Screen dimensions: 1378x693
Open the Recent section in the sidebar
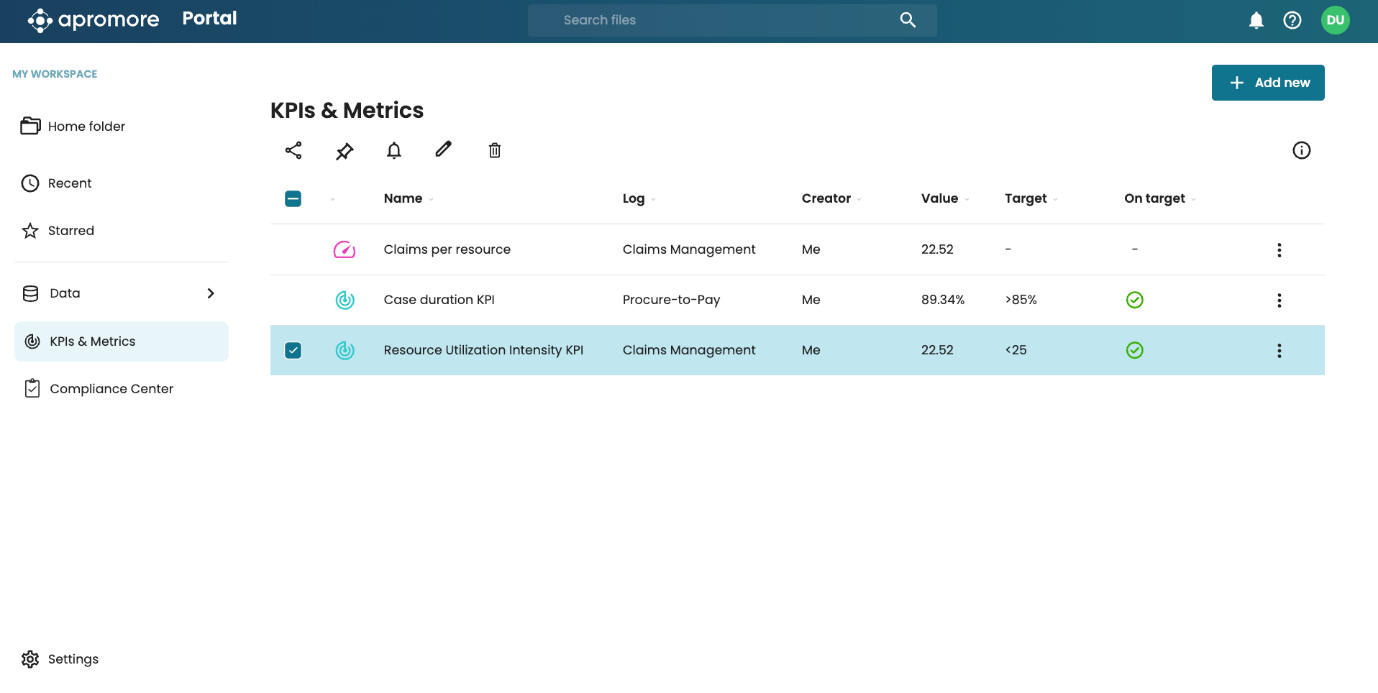click(69, 183)
